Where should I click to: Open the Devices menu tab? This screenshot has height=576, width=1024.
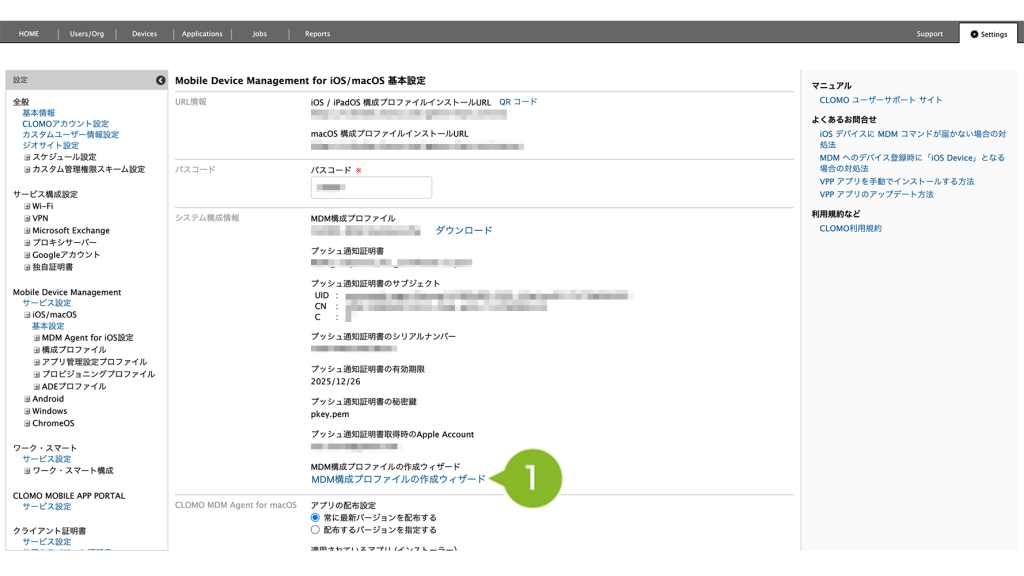point(144,34)
